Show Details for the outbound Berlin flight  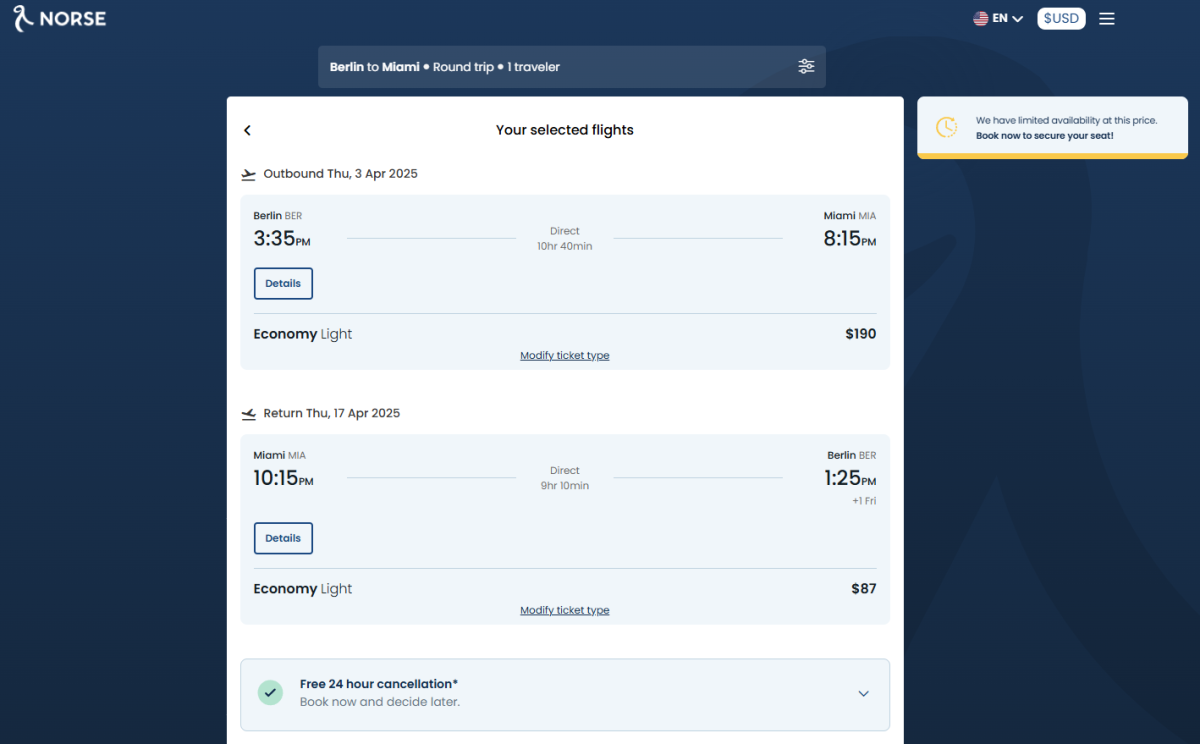point(283,283)
